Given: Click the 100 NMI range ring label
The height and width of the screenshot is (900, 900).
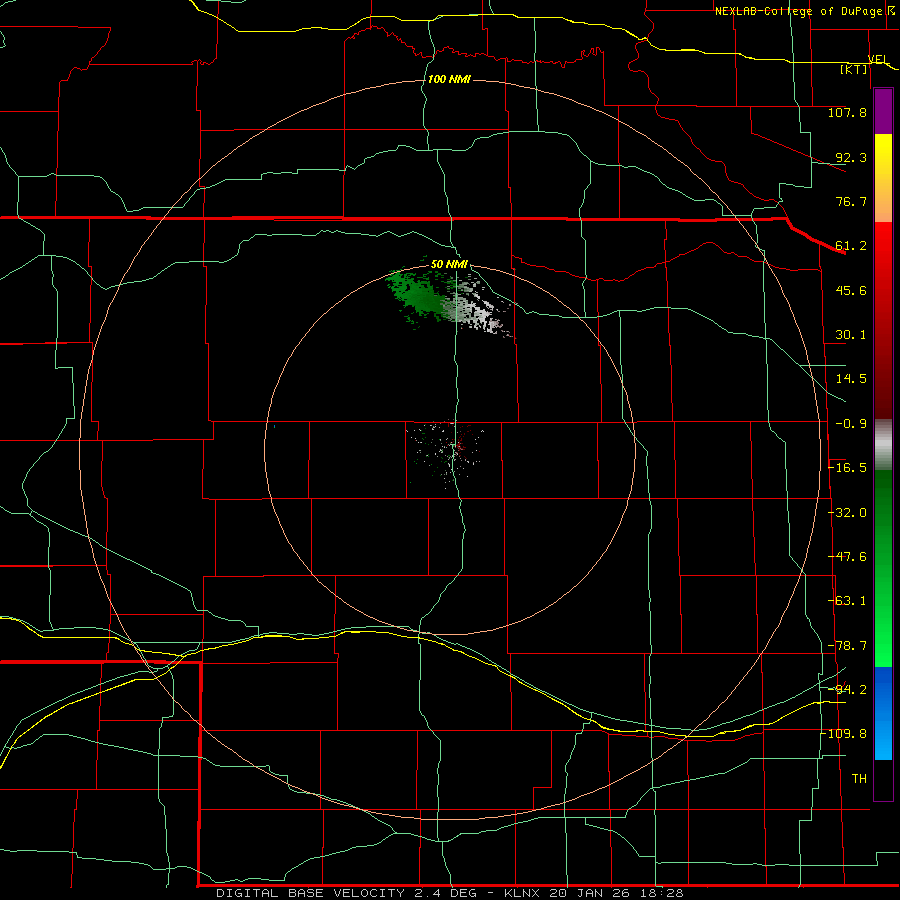Looking at the screenshot, I should click(449, 79).
